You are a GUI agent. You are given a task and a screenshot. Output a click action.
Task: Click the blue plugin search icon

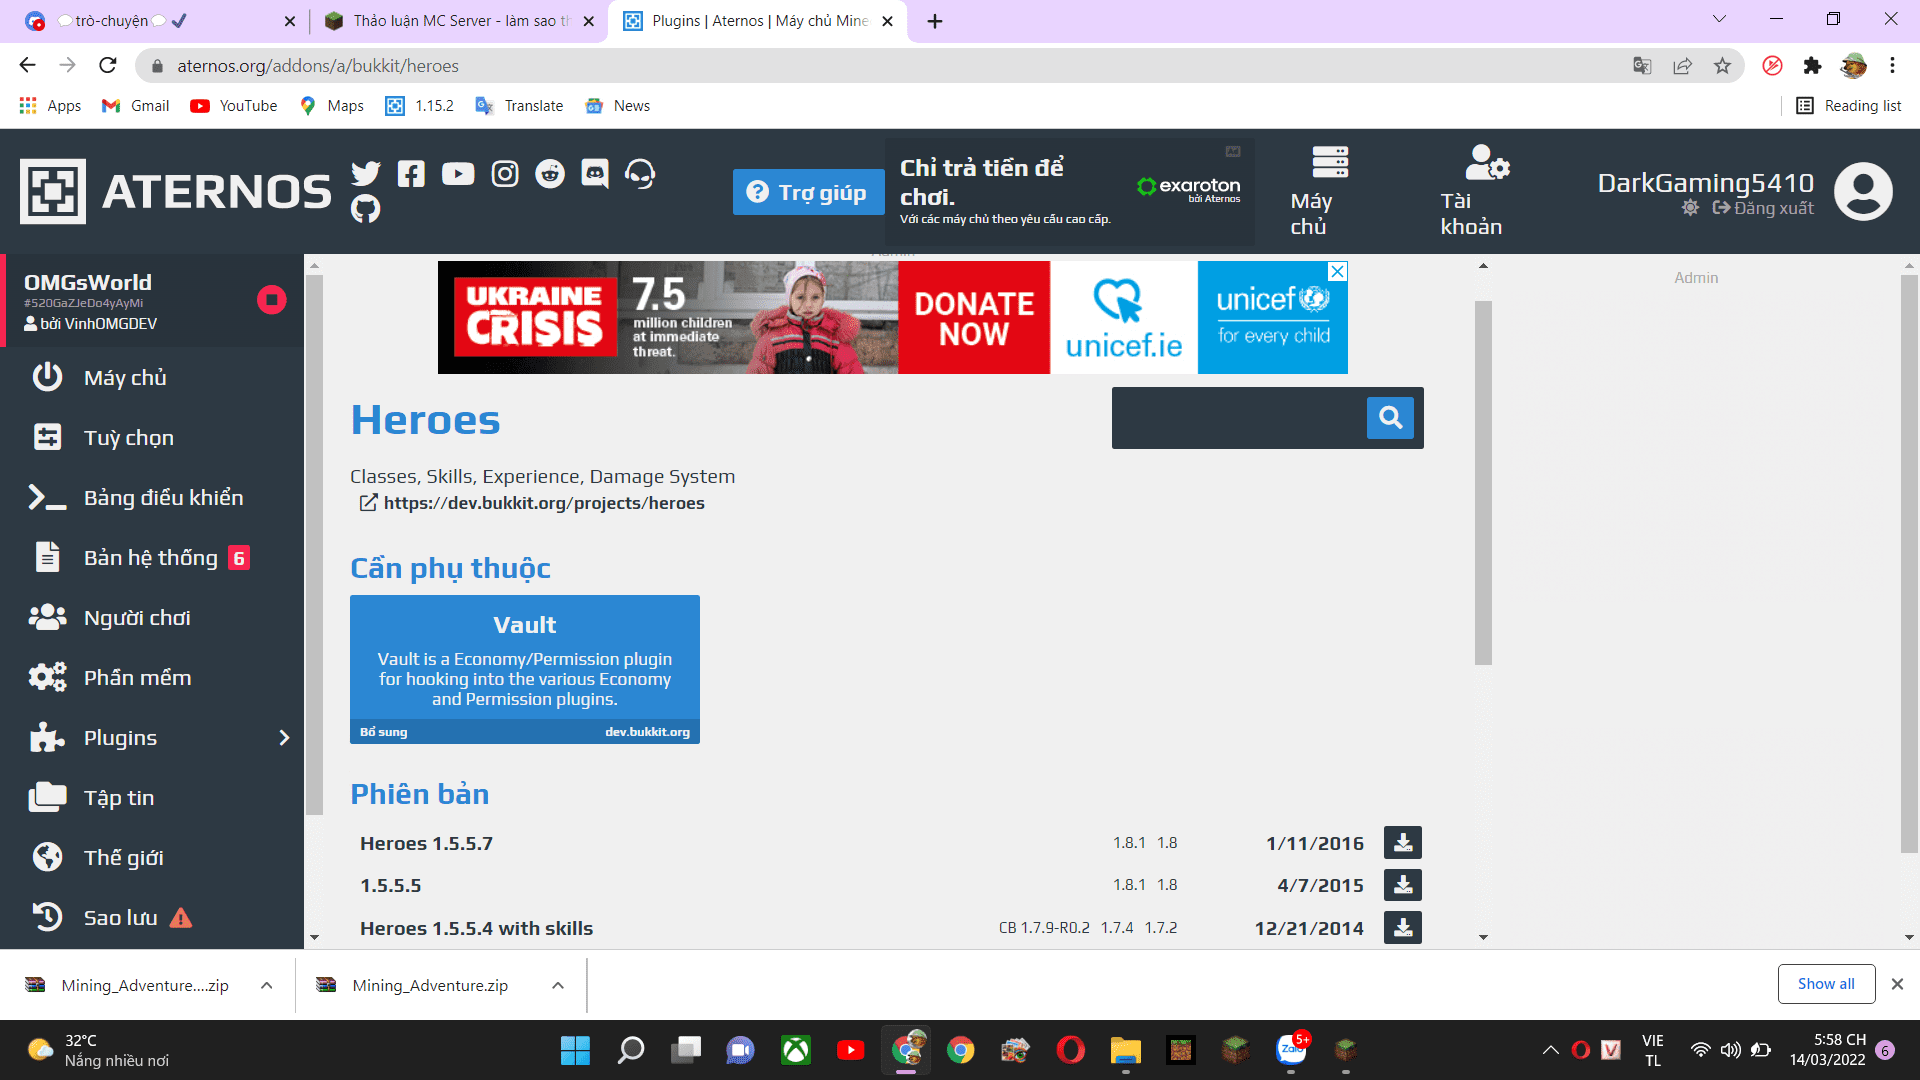point(1390,417)
